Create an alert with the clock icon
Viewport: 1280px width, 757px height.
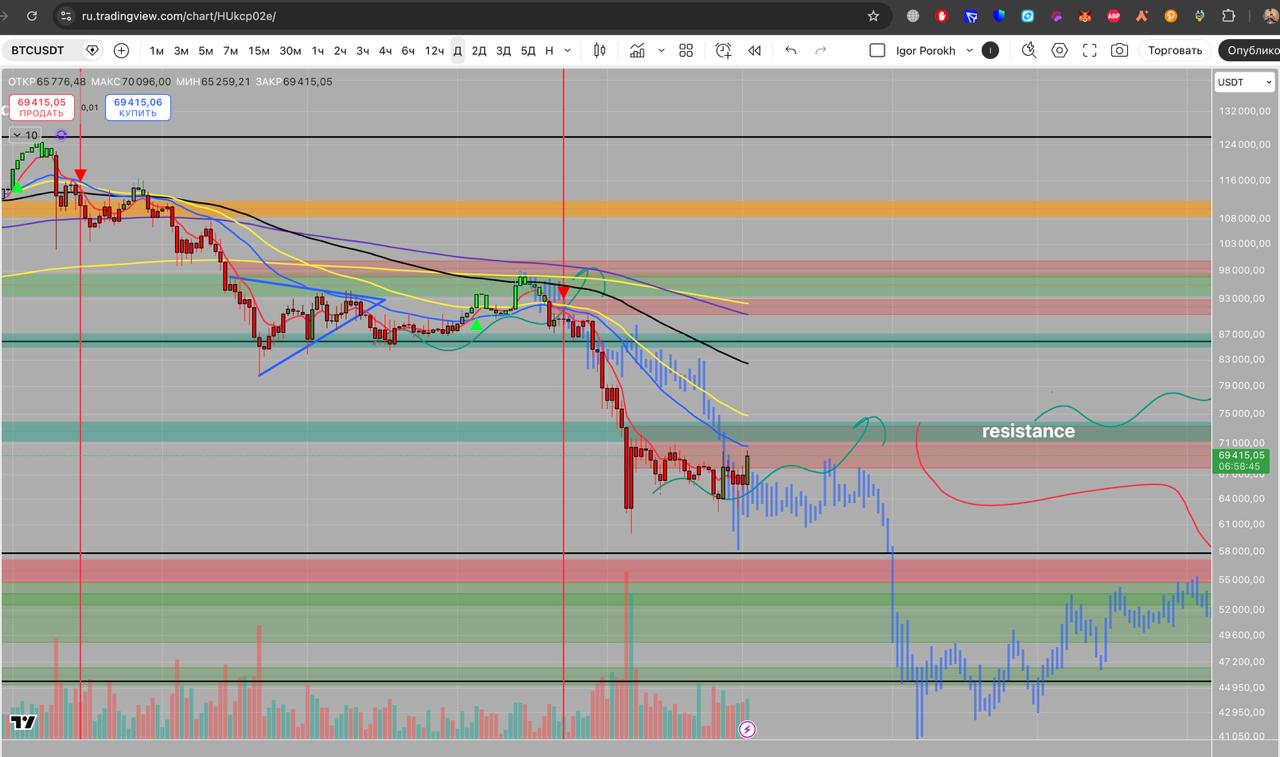click(723, 51)
